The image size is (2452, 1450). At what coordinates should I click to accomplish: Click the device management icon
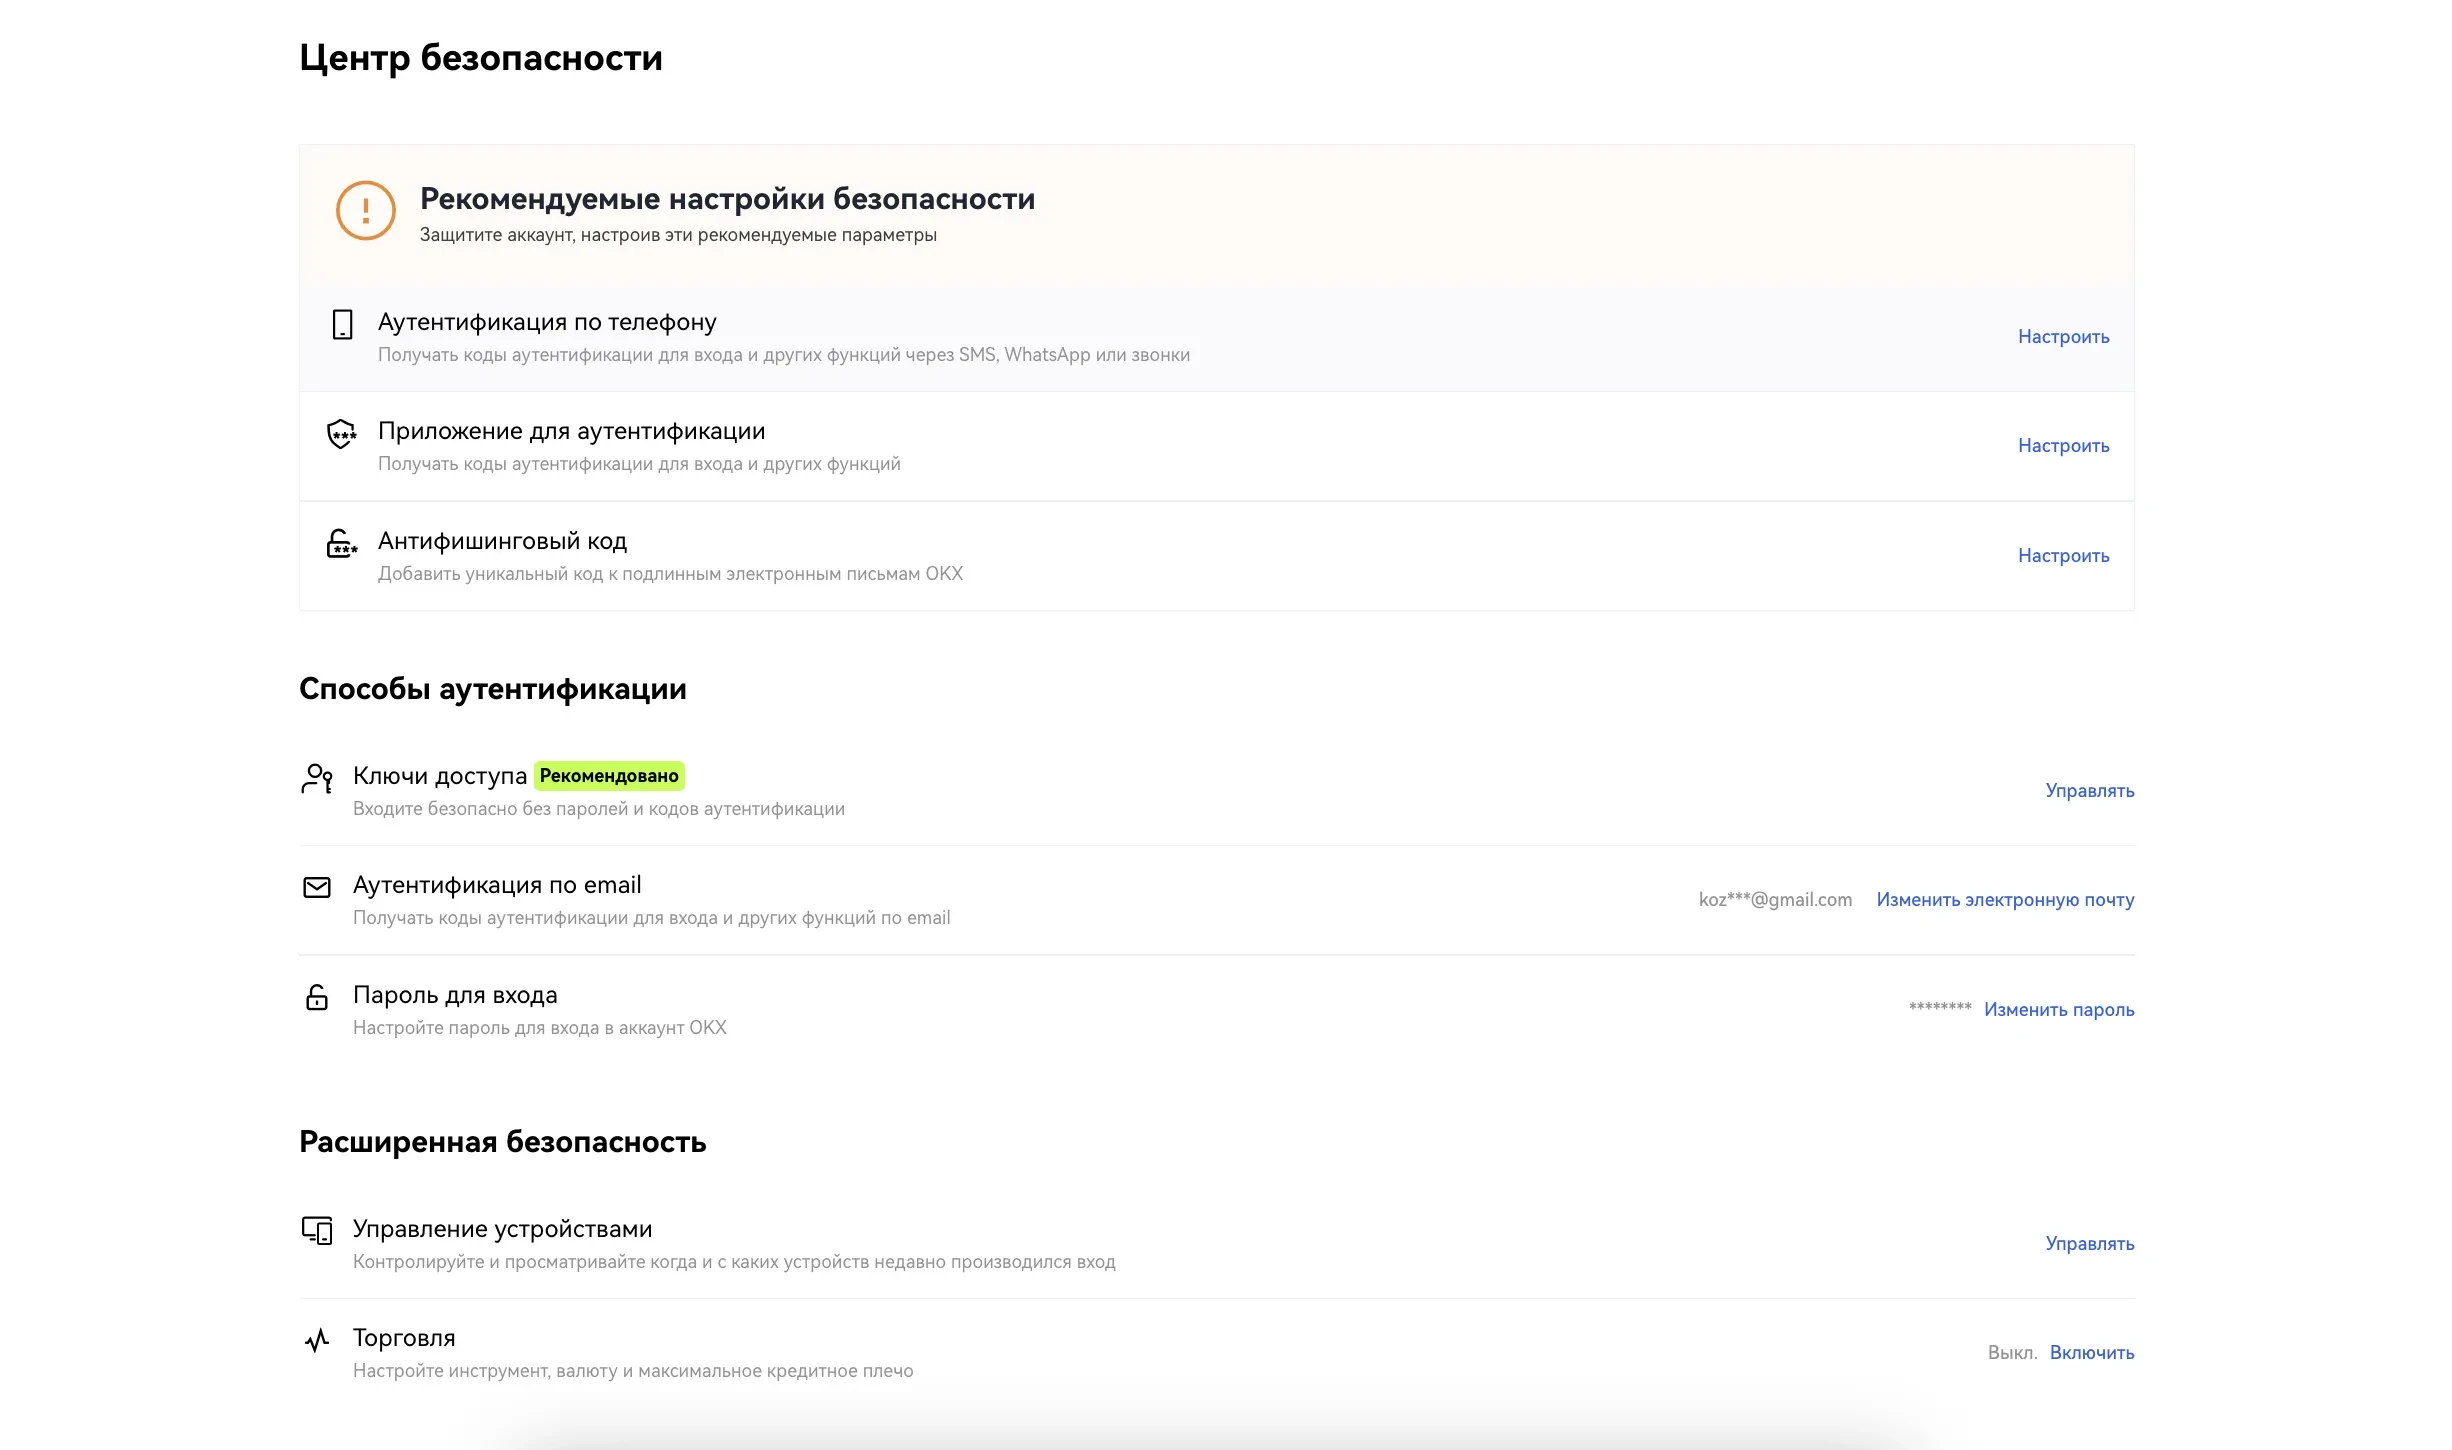tap(317, 1231)
